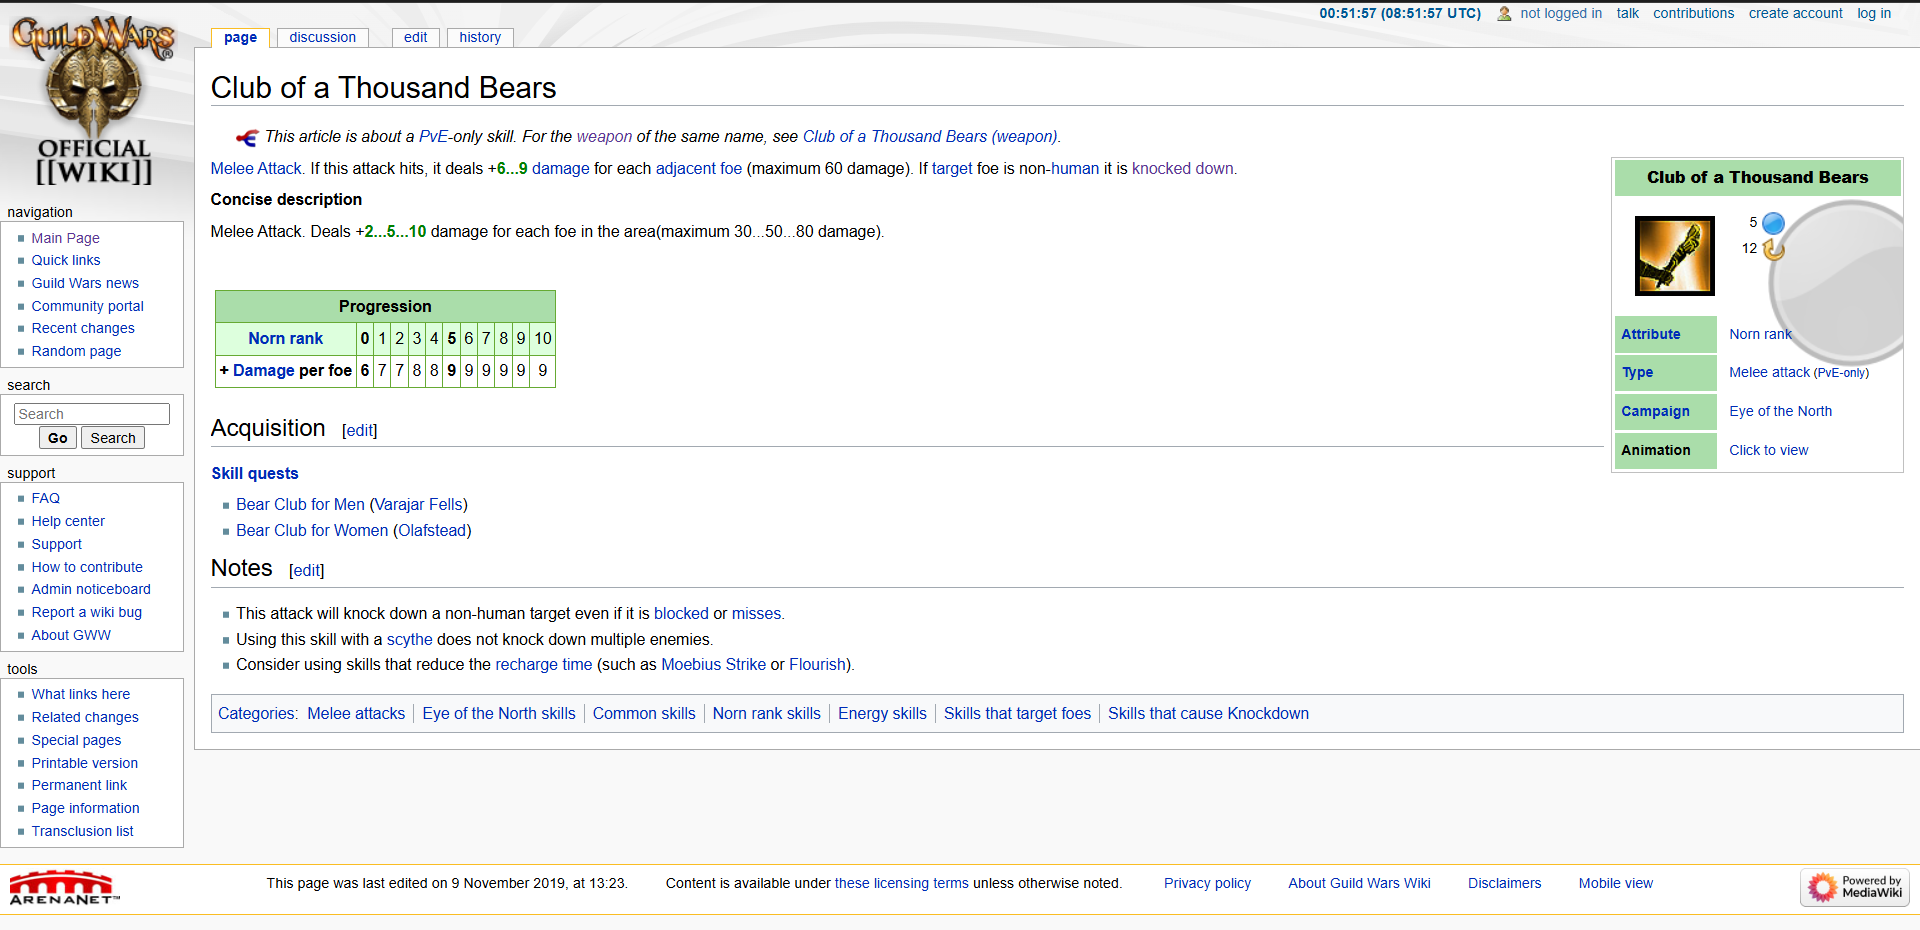Go to a Random page
The height and width of the screenshot is (930, 1920).
coord(76,351)
